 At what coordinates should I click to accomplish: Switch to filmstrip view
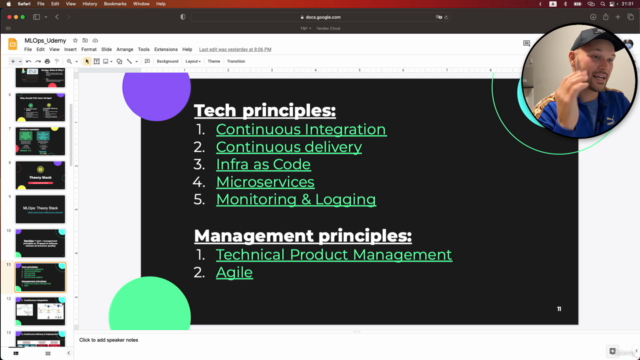point(16,353)
